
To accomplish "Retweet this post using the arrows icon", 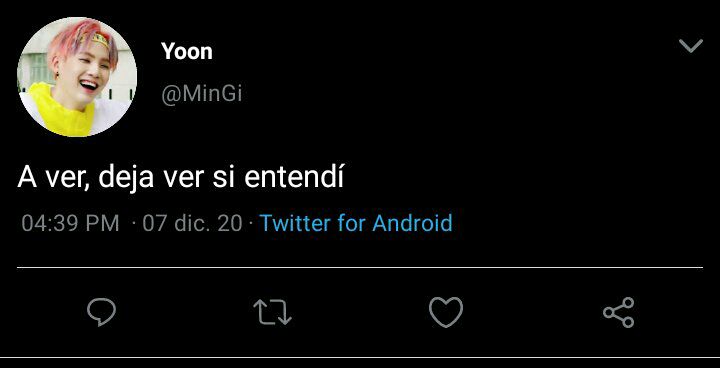I will click(272, 312).
